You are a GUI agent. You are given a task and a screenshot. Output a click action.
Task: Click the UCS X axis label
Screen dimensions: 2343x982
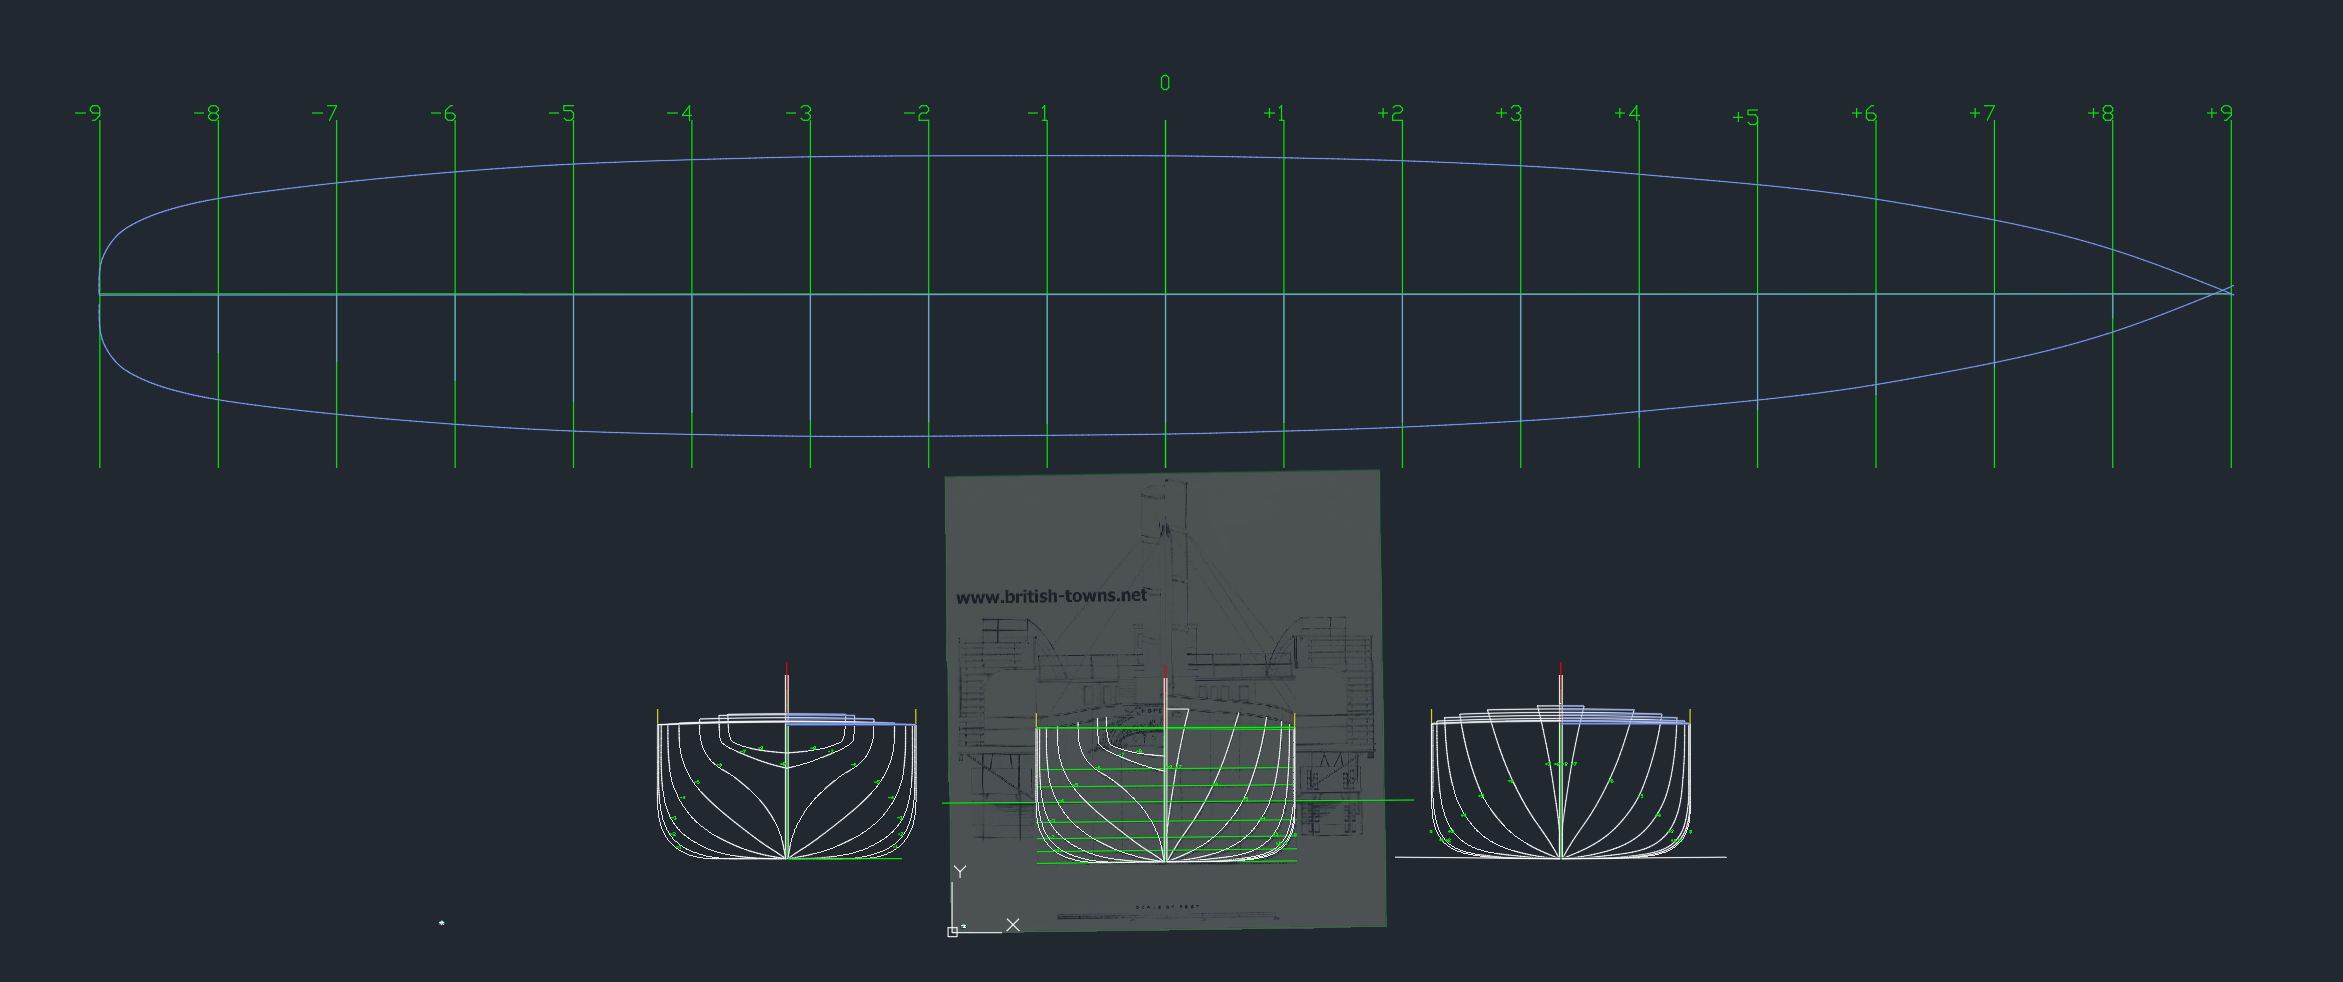[x=1013, y=925]
